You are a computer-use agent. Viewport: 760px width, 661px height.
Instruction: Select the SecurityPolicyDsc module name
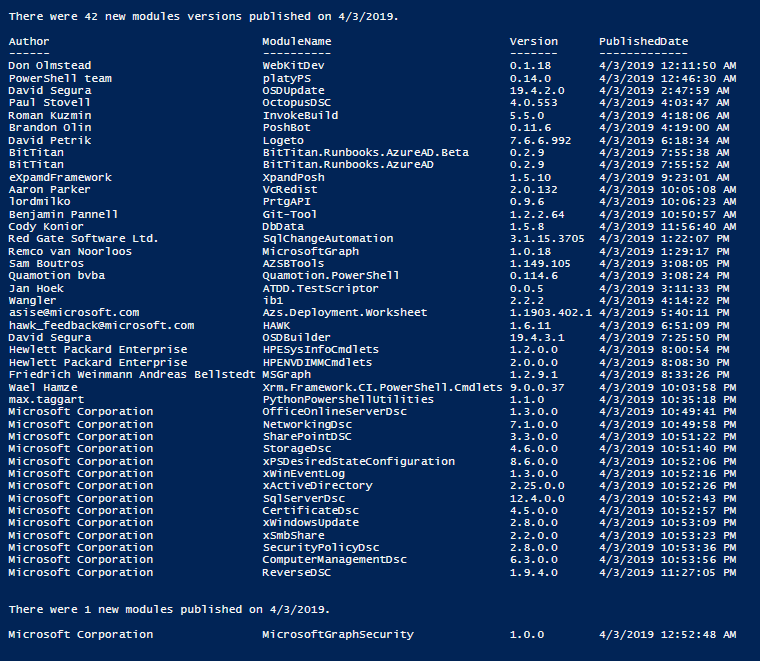coord(321,548)
